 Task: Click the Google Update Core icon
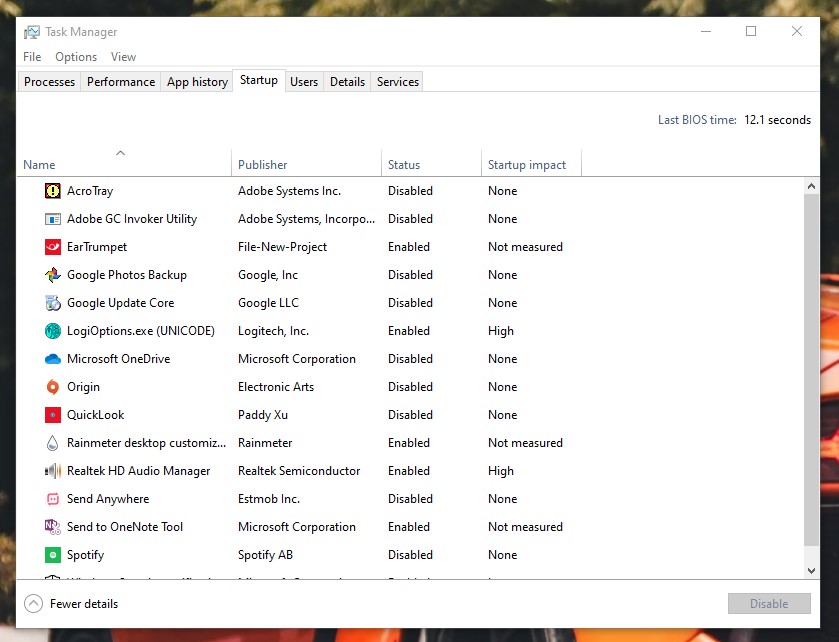(x=52, y=303)
